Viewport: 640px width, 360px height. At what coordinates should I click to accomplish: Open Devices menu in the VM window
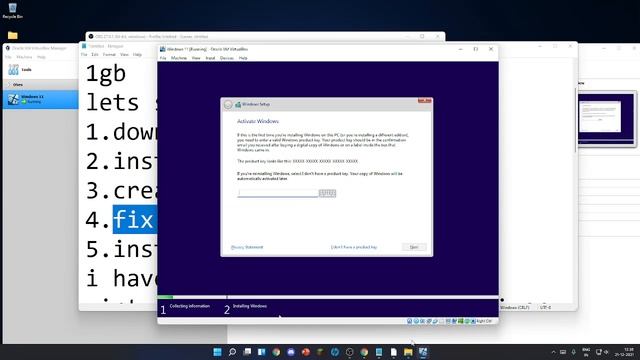pos(227,58)
